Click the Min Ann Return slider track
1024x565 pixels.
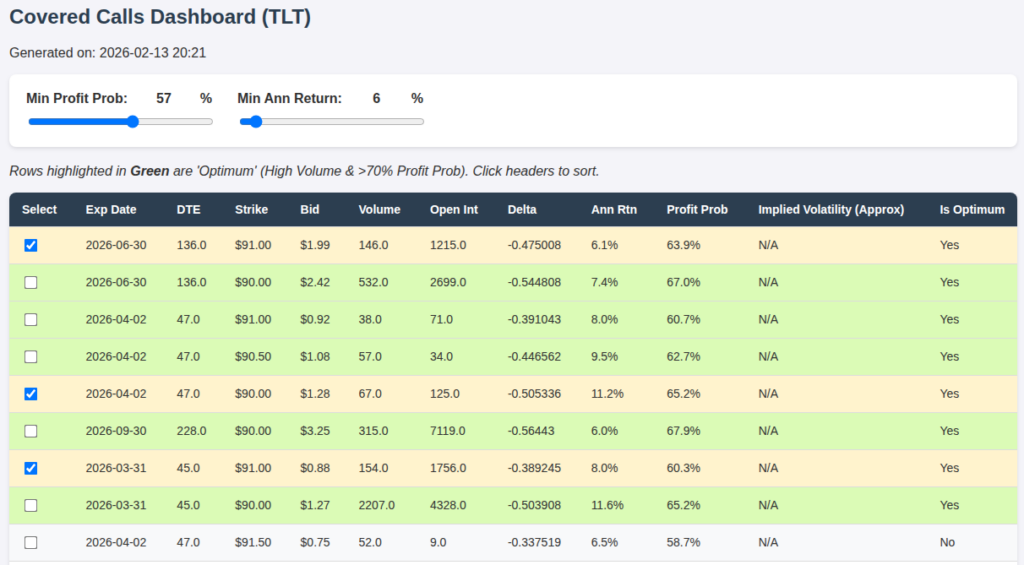331,122
